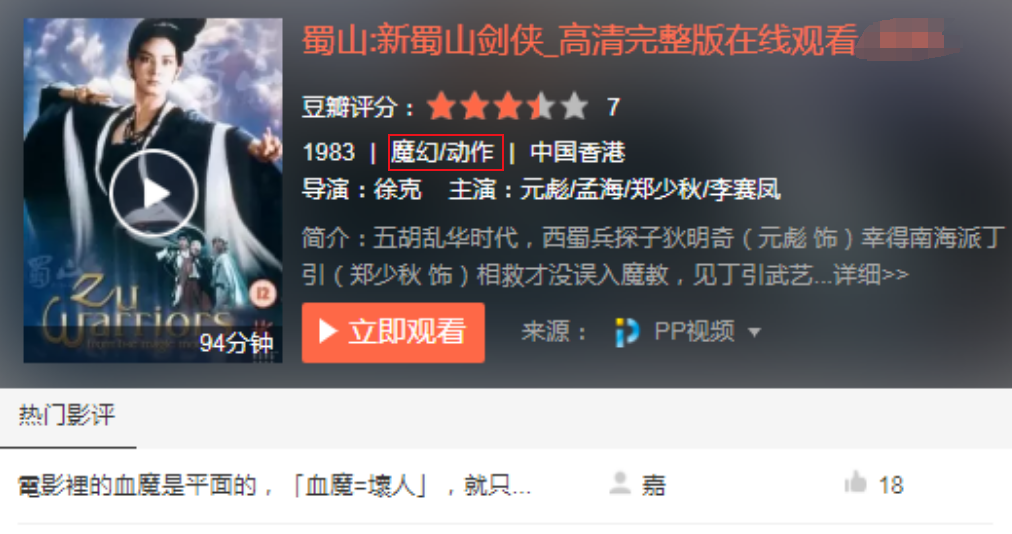The height and width of the screenshot is (534, 1012).
Task: Click reviewer name 嘉
Action: 653,485
